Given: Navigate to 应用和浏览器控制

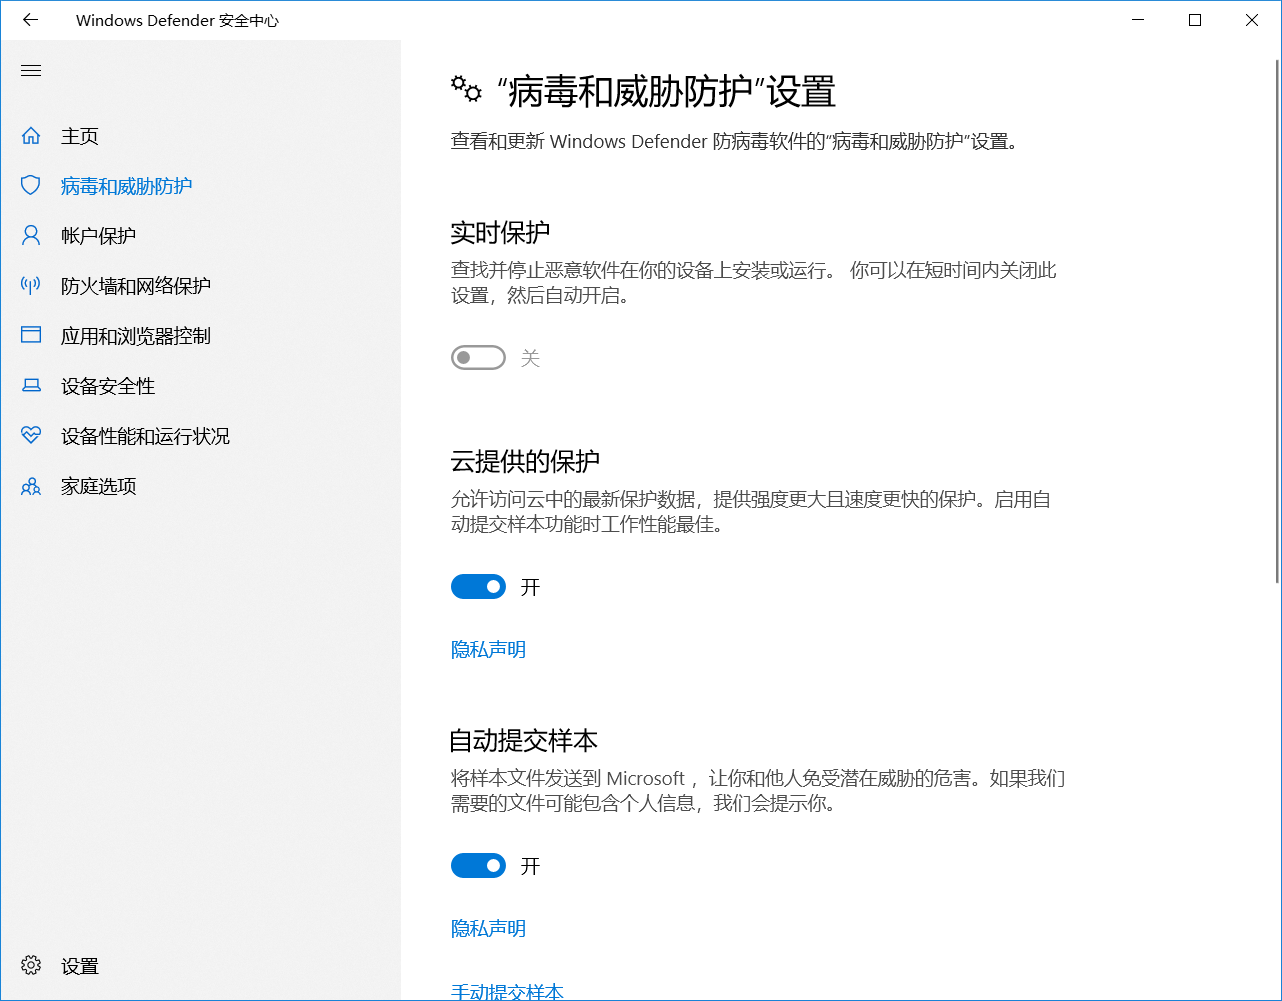Looking at the screenshot, I should tap(136, 336).
